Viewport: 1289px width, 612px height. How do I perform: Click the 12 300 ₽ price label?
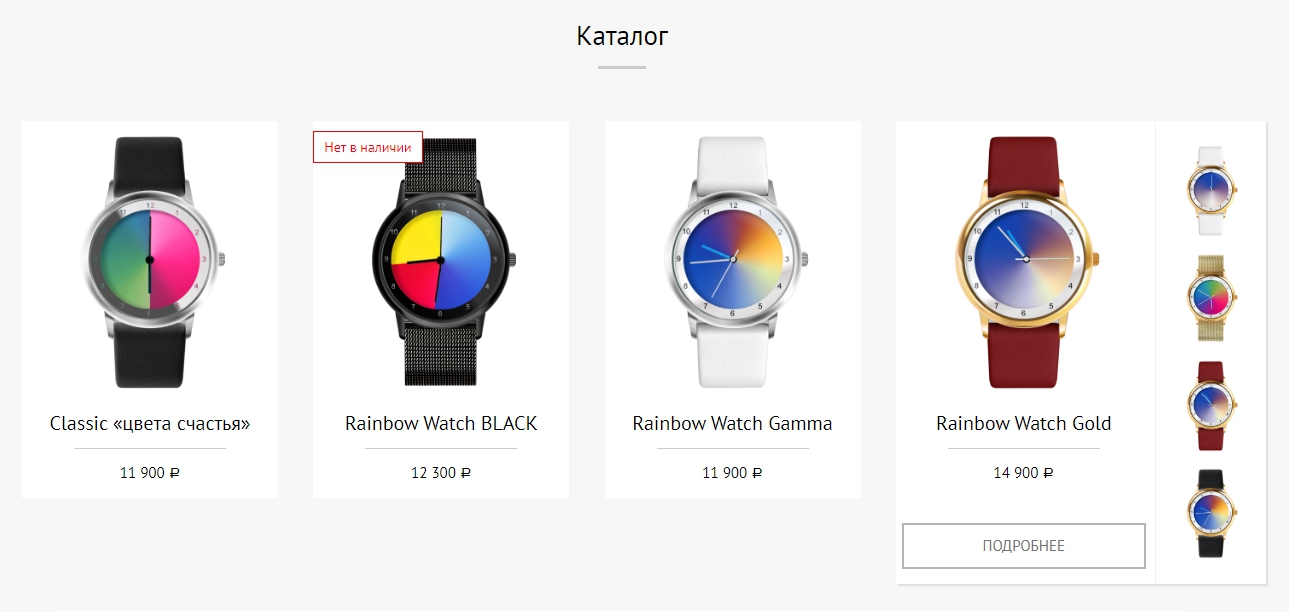click(441, 473)
